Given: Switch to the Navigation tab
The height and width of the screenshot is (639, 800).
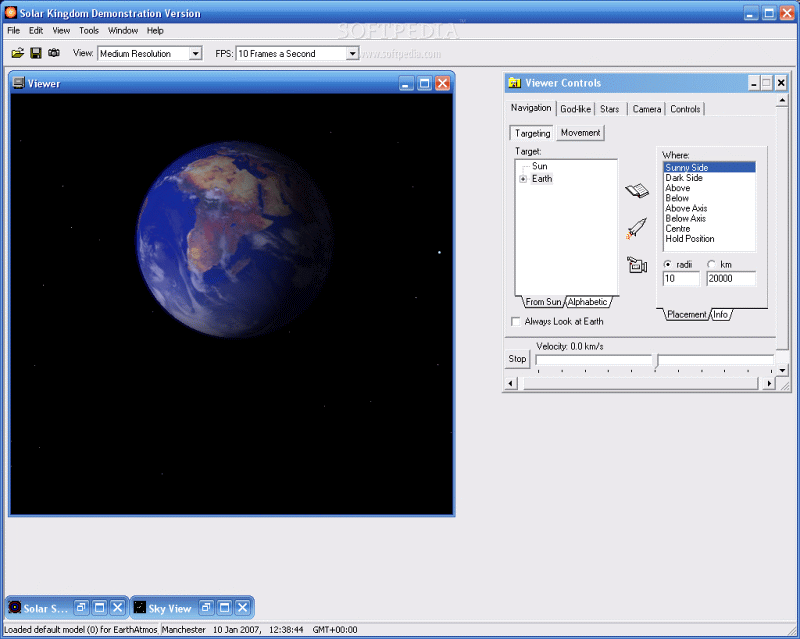Looking at the screenshot, I should point(531,108).
